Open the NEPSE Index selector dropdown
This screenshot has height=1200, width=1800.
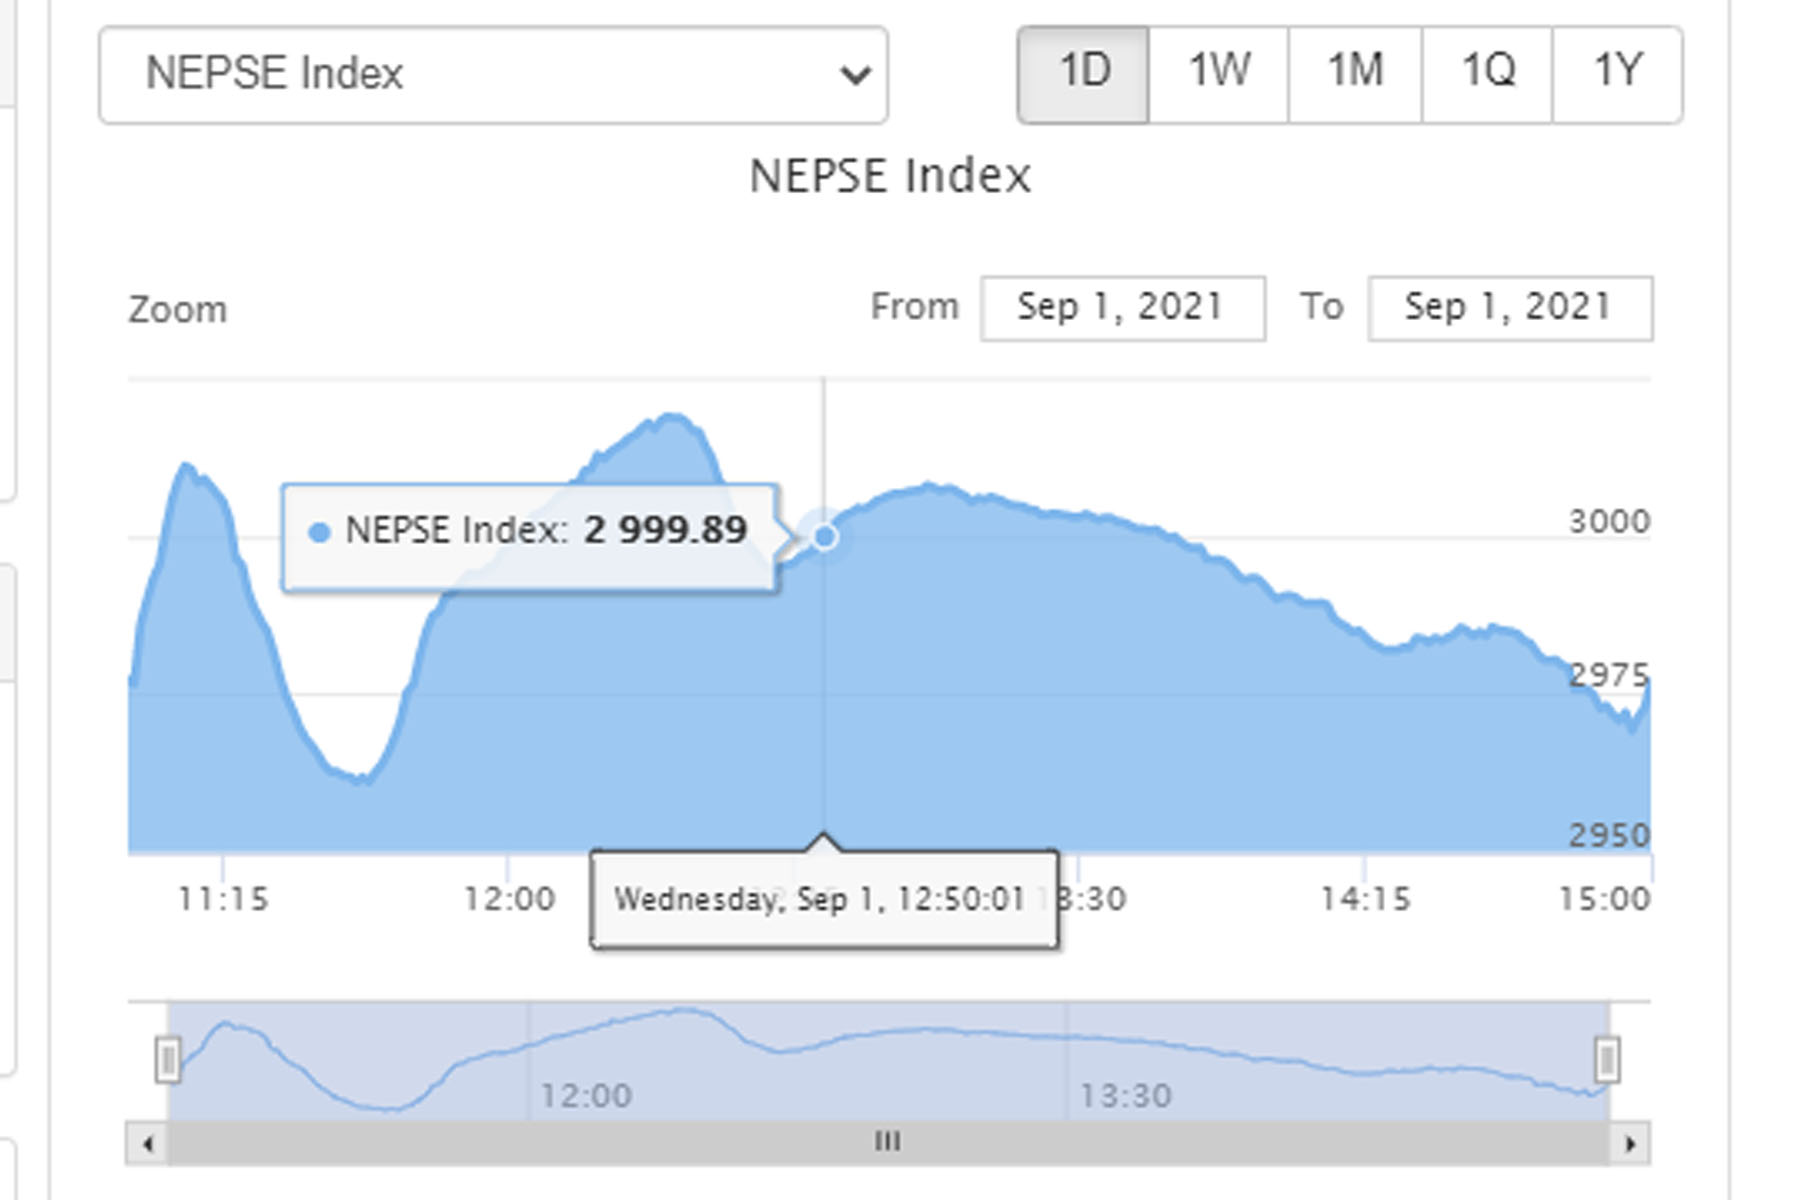click(493, 75)
